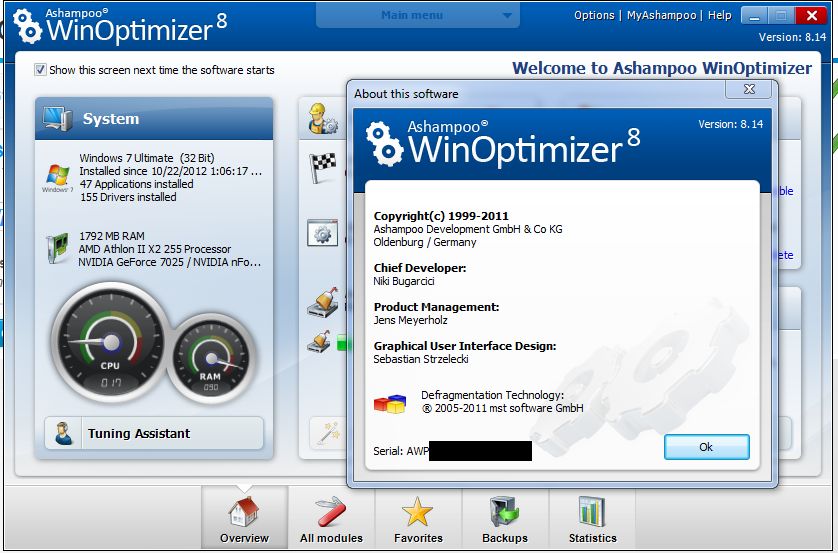Click the defragmentation colored cubes icon
Image resolution: width=838 pixels, height=553 pixels.
(390, 404)
